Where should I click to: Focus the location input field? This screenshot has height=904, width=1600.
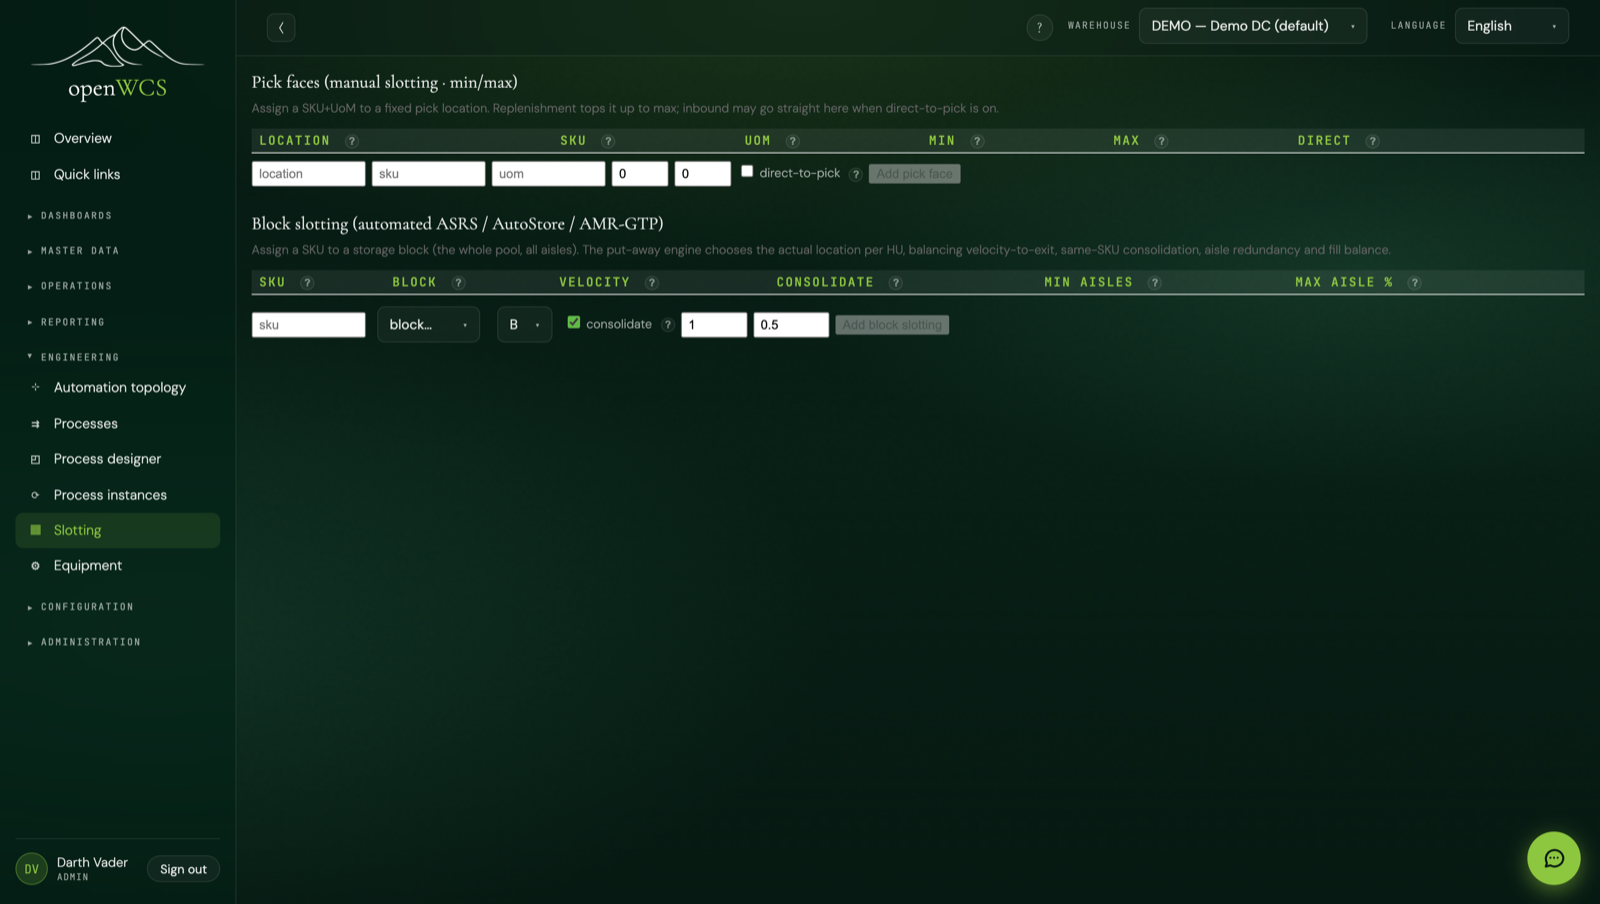click(308, 174)
